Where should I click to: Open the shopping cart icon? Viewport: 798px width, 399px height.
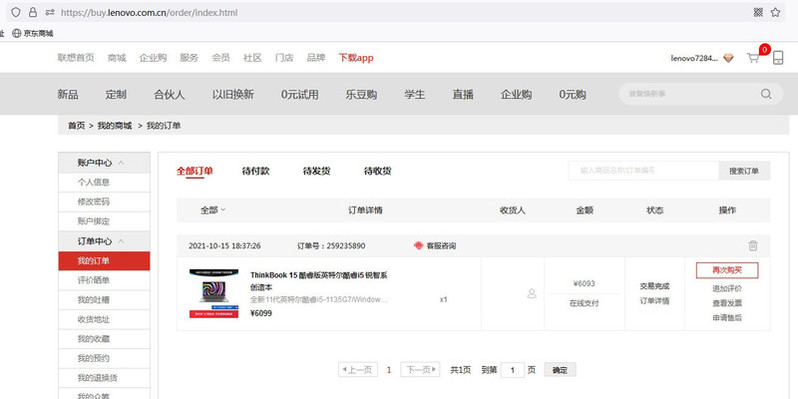point(753,58)
